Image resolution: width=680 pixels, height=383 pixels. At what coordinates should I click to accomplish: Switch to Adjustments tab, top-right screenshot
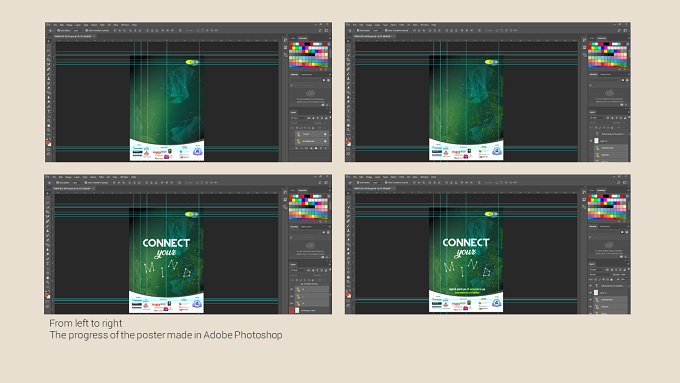coord(605,75)
